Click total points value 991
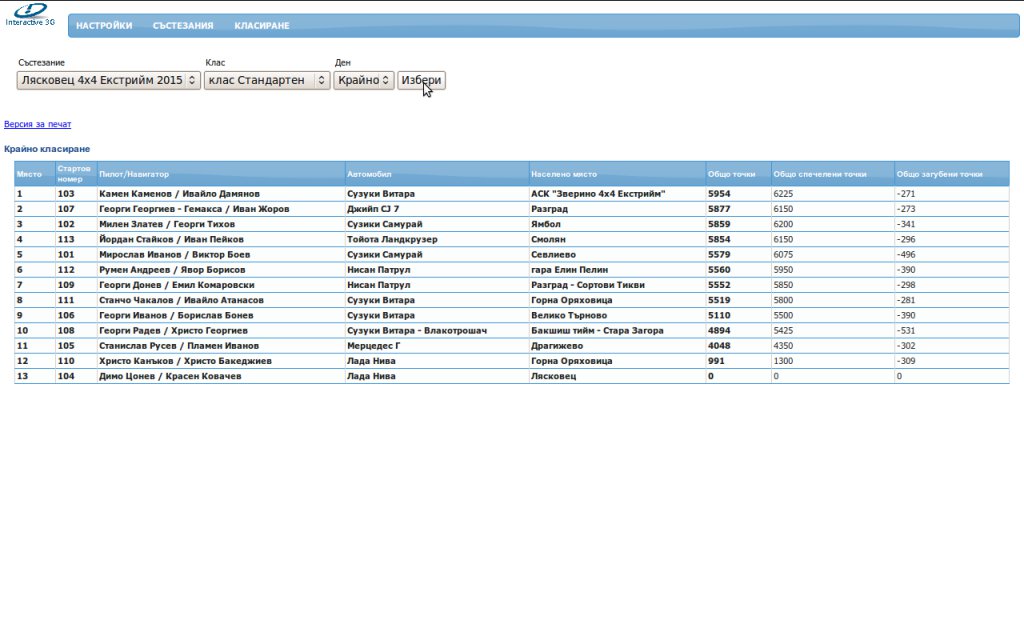 716,361
